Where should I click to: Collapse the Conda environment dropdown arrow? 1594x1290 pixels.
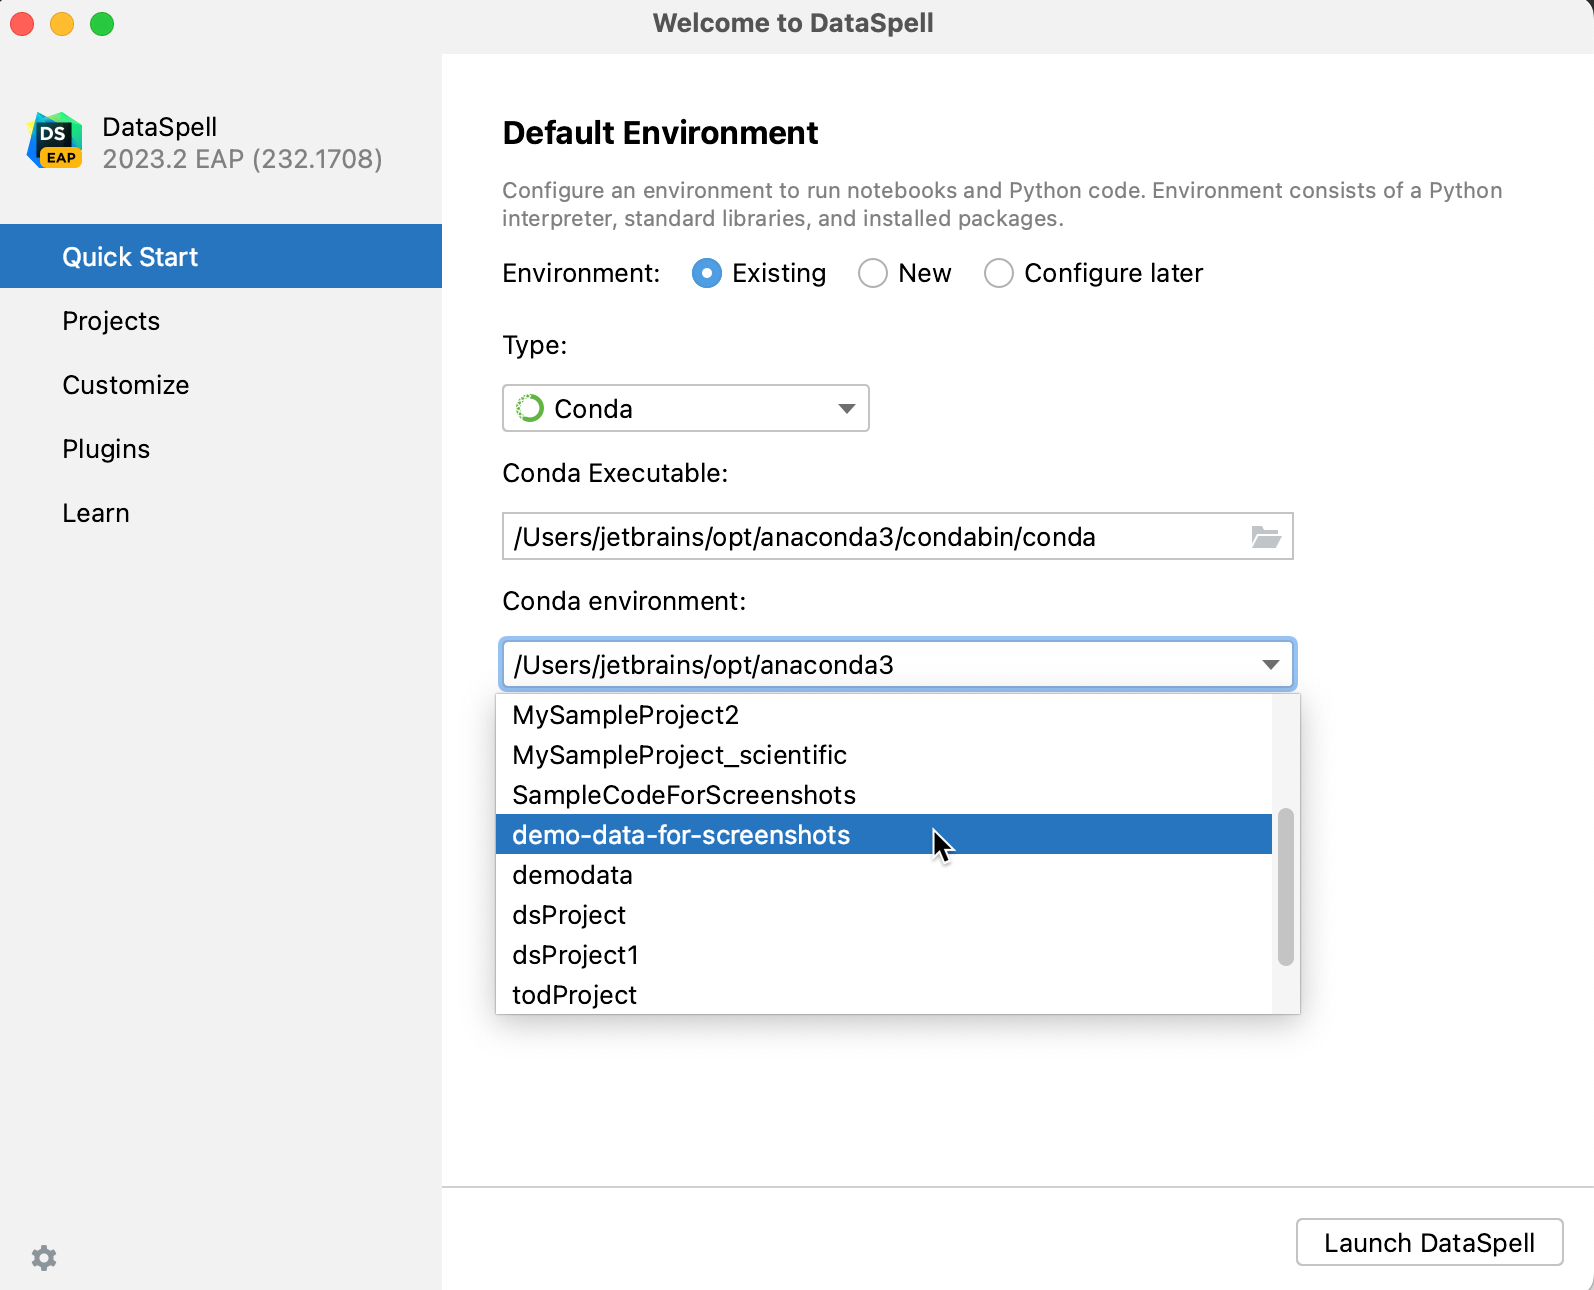(x=1271, y=665)
